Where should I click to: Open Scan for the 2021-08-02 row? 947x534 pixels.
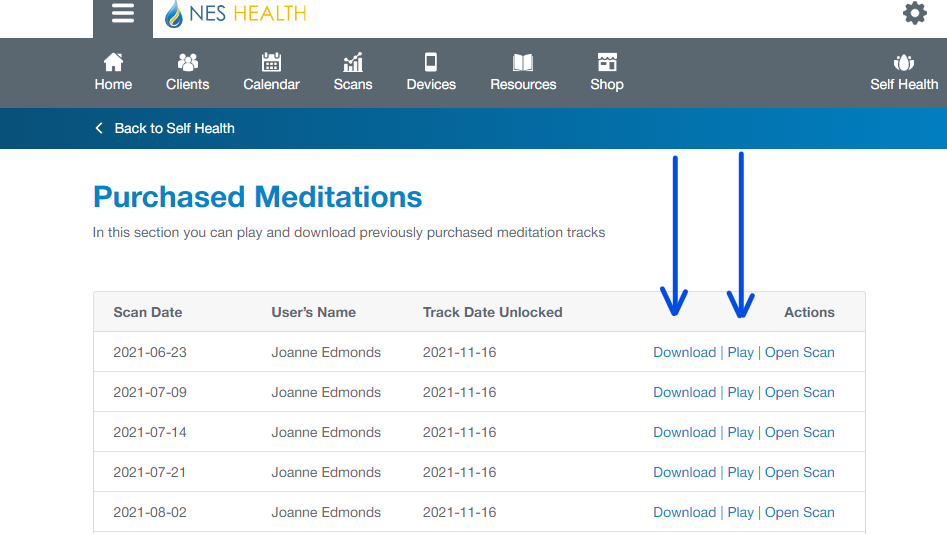click(x=799, y=512)
